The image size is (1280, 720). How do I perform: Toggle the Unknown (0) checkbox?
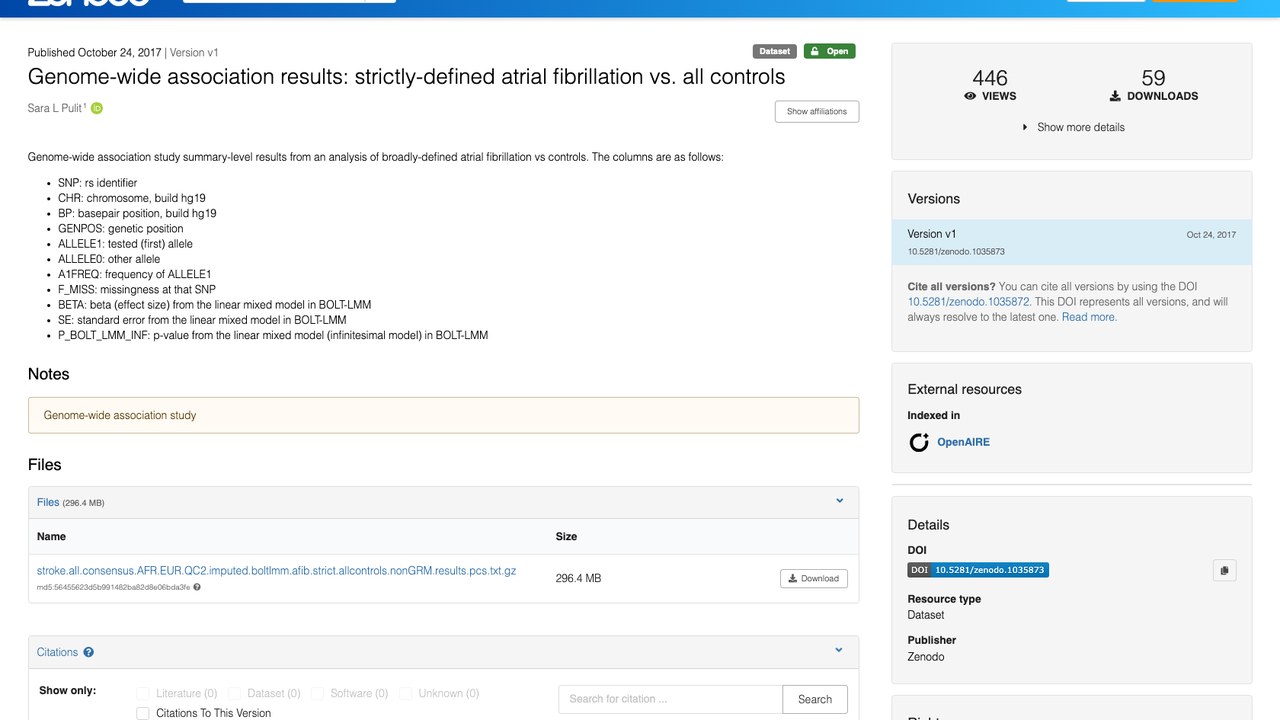pos(405,693)
